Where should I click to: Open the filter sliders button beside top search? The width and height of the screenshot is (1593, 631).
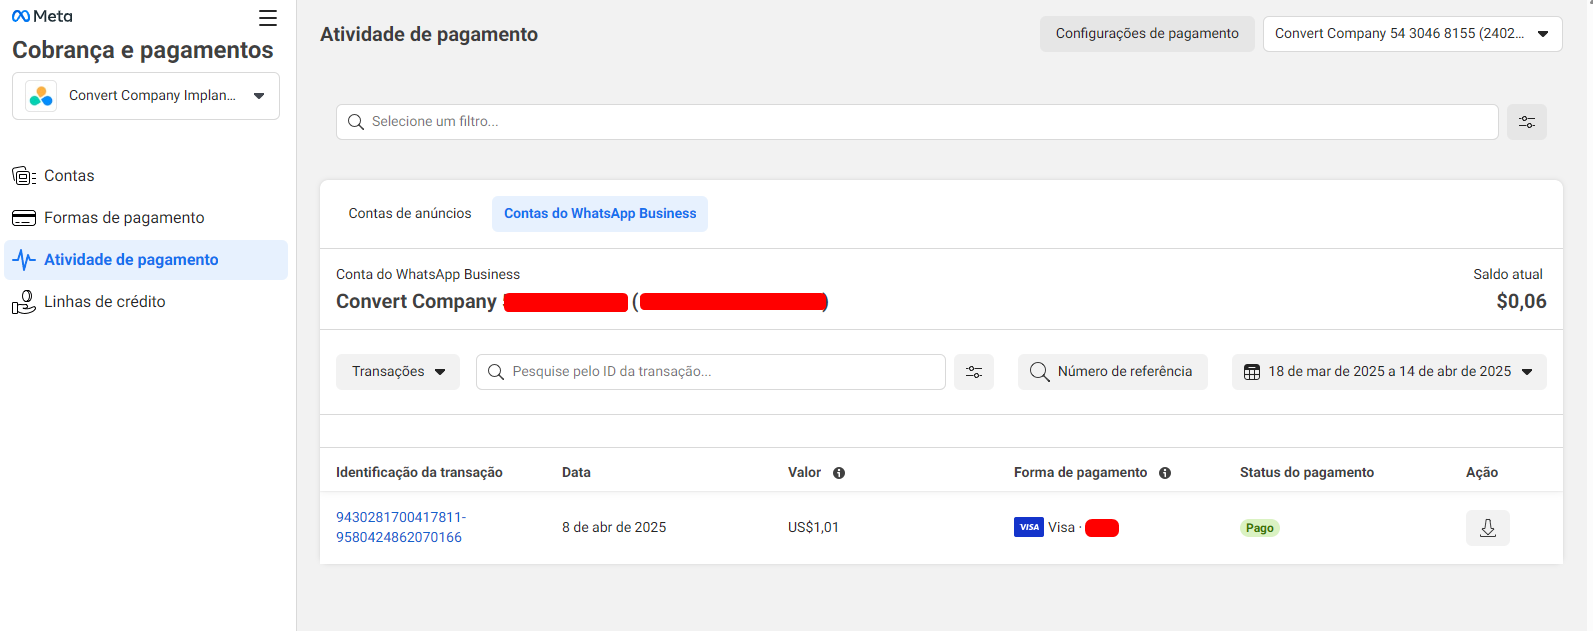point(1527,122)
